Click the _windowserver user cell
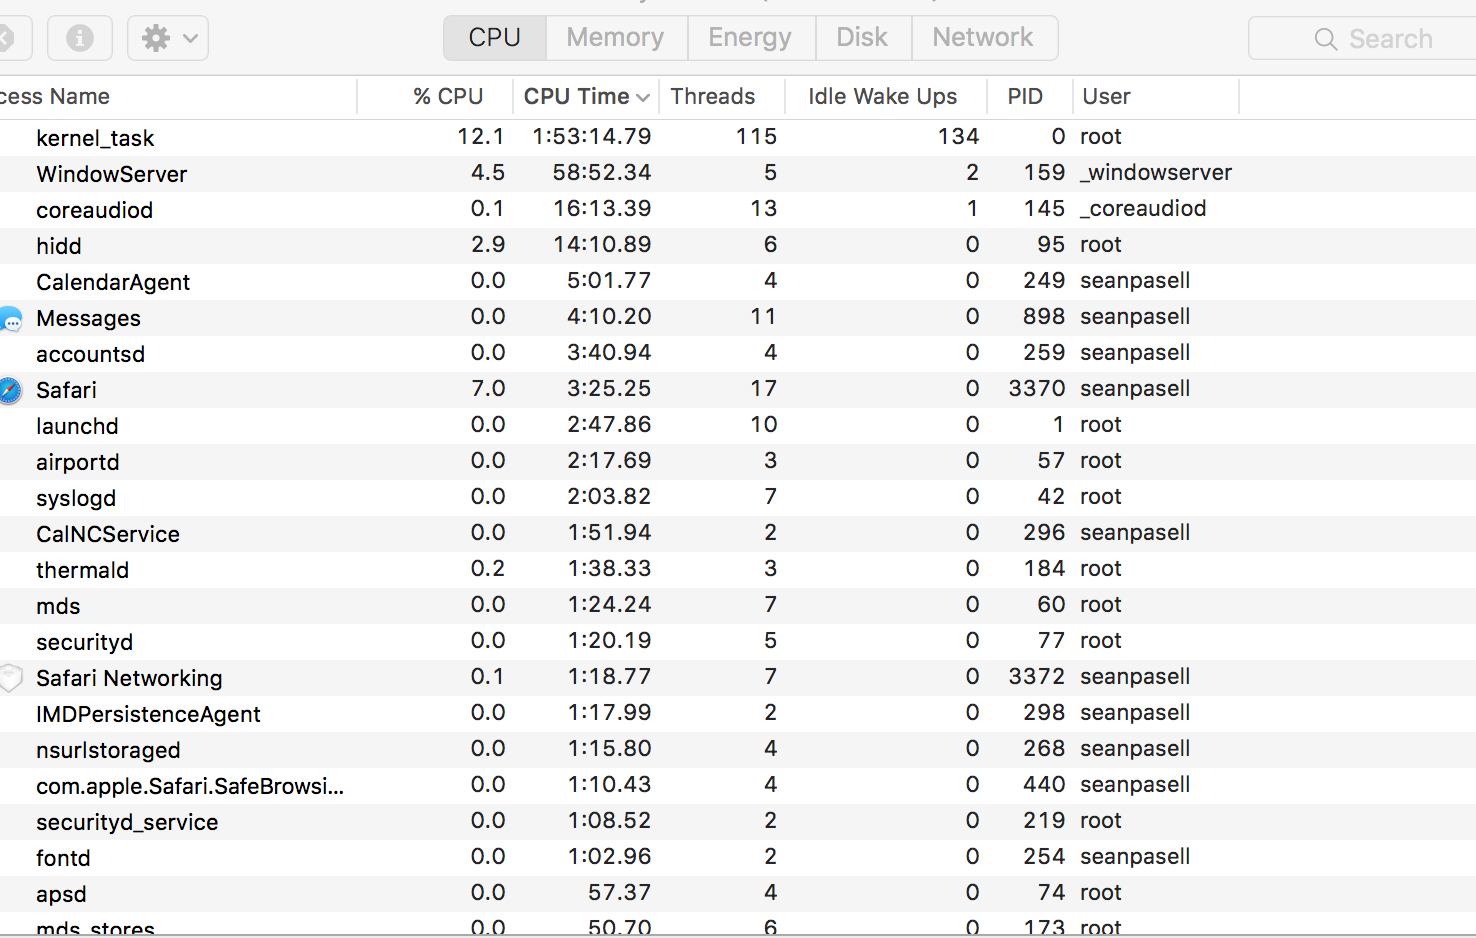1476x938 pixels. point(1156,172)
